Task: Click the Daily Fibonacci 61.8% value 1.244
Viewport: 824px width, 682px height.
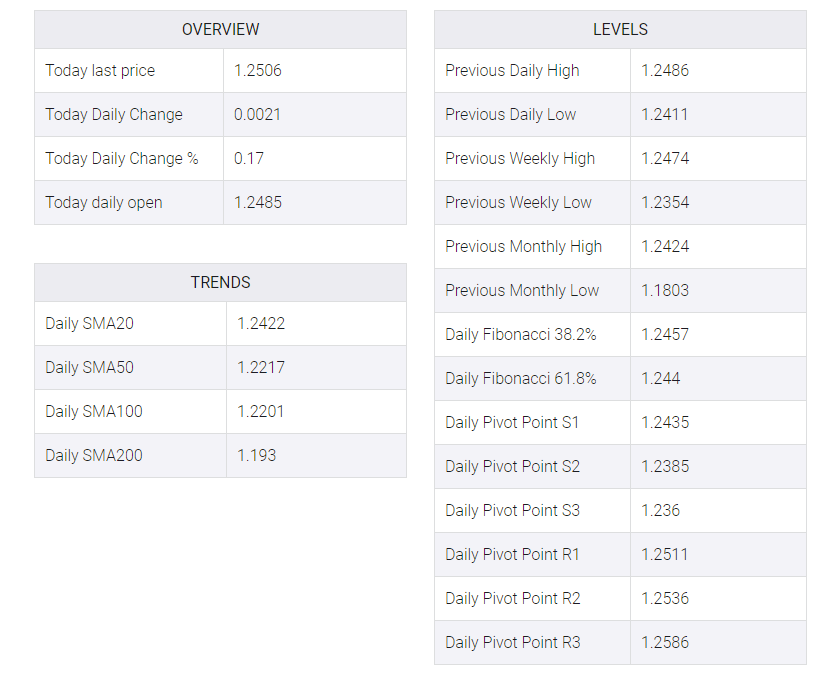Action: 661,378
